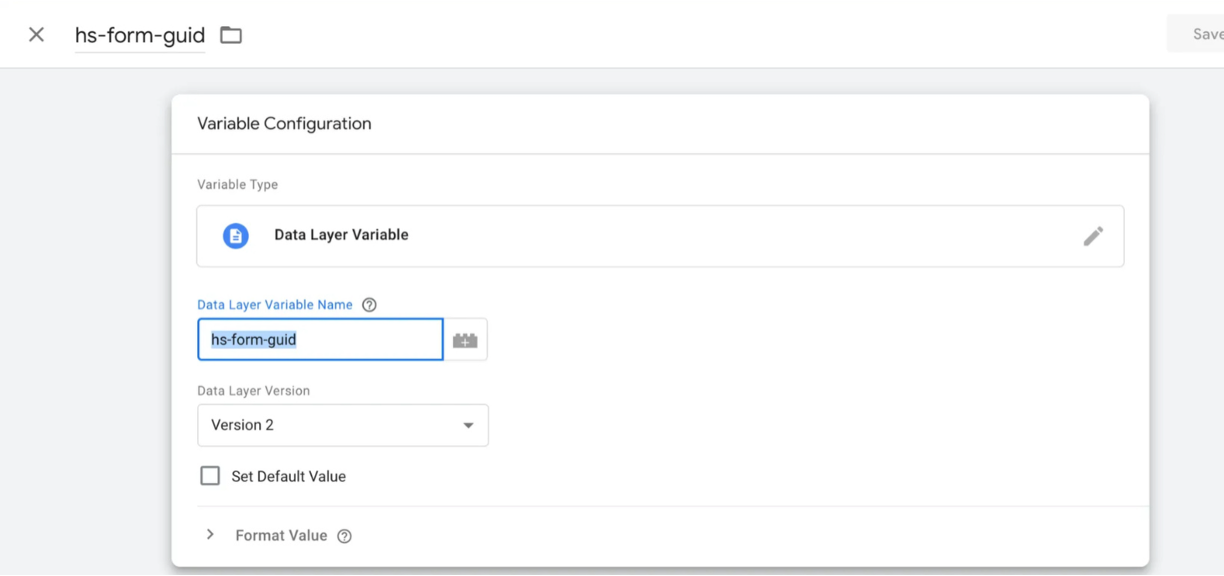Click into the Data Layer Variable Name input

coord(320,340)
